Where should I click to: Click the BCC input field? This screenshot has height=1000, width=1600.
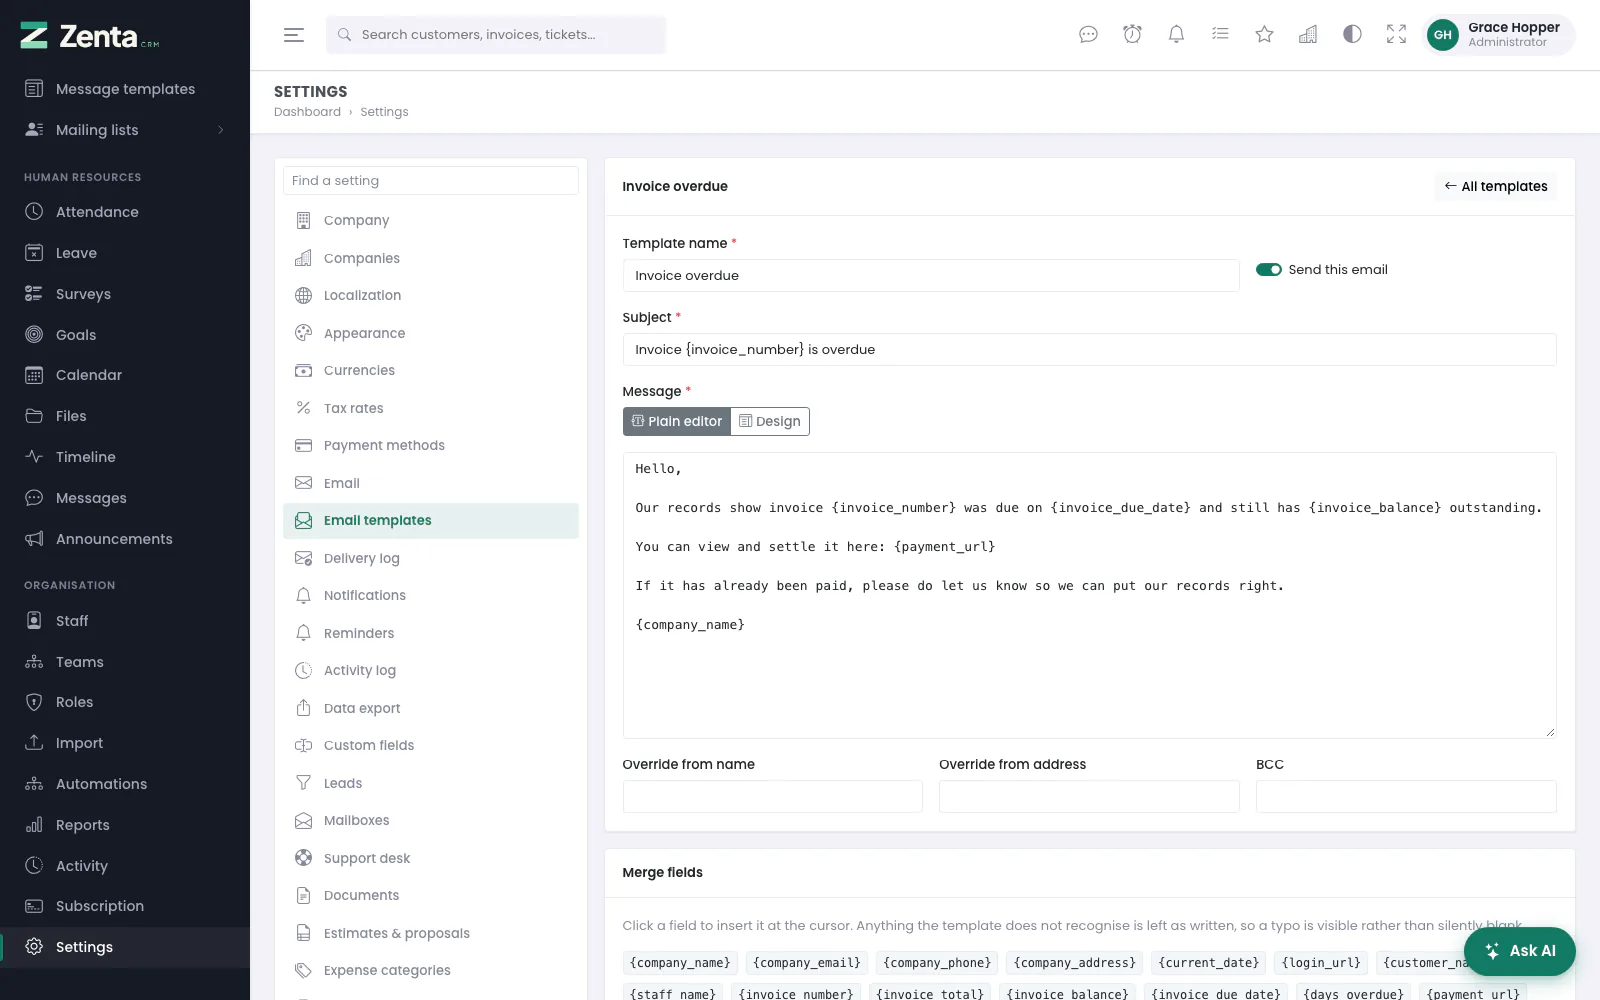pos(1406,797)
